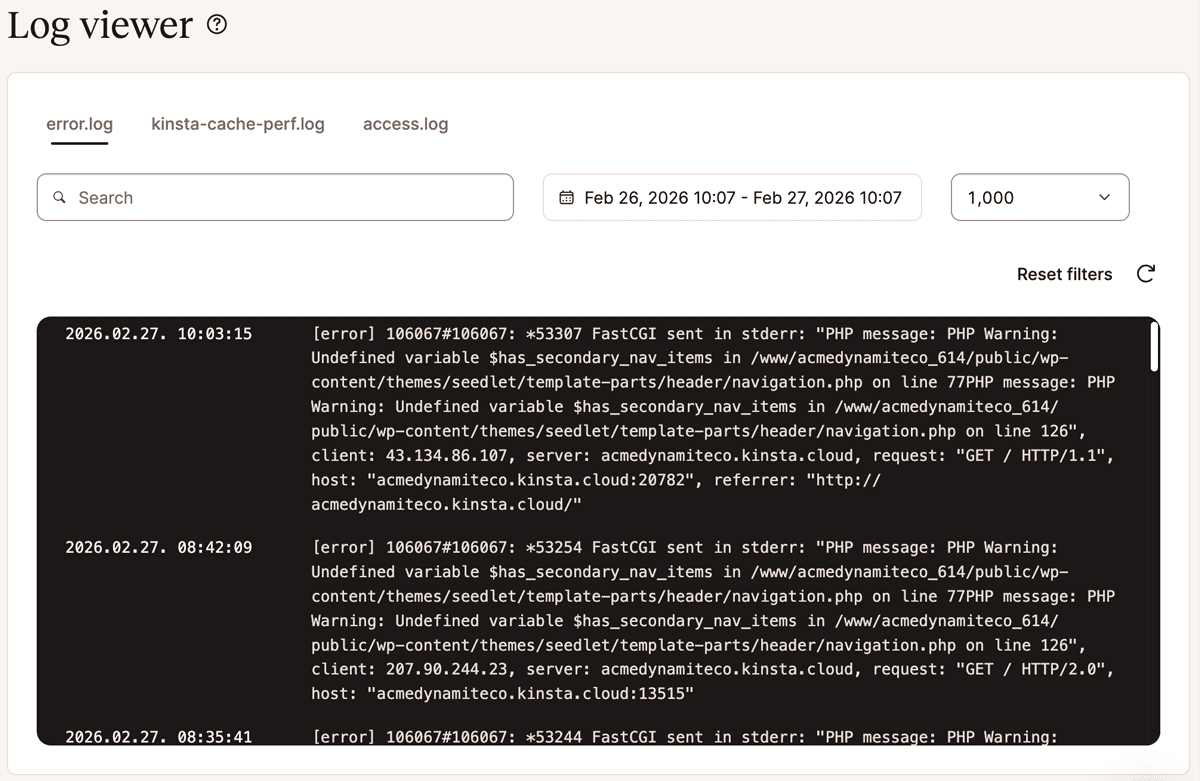The height and width of the screenshot is (781, 1200).
Task: Click the log panel scrollbar thumb
Action: pos(1154,346)
